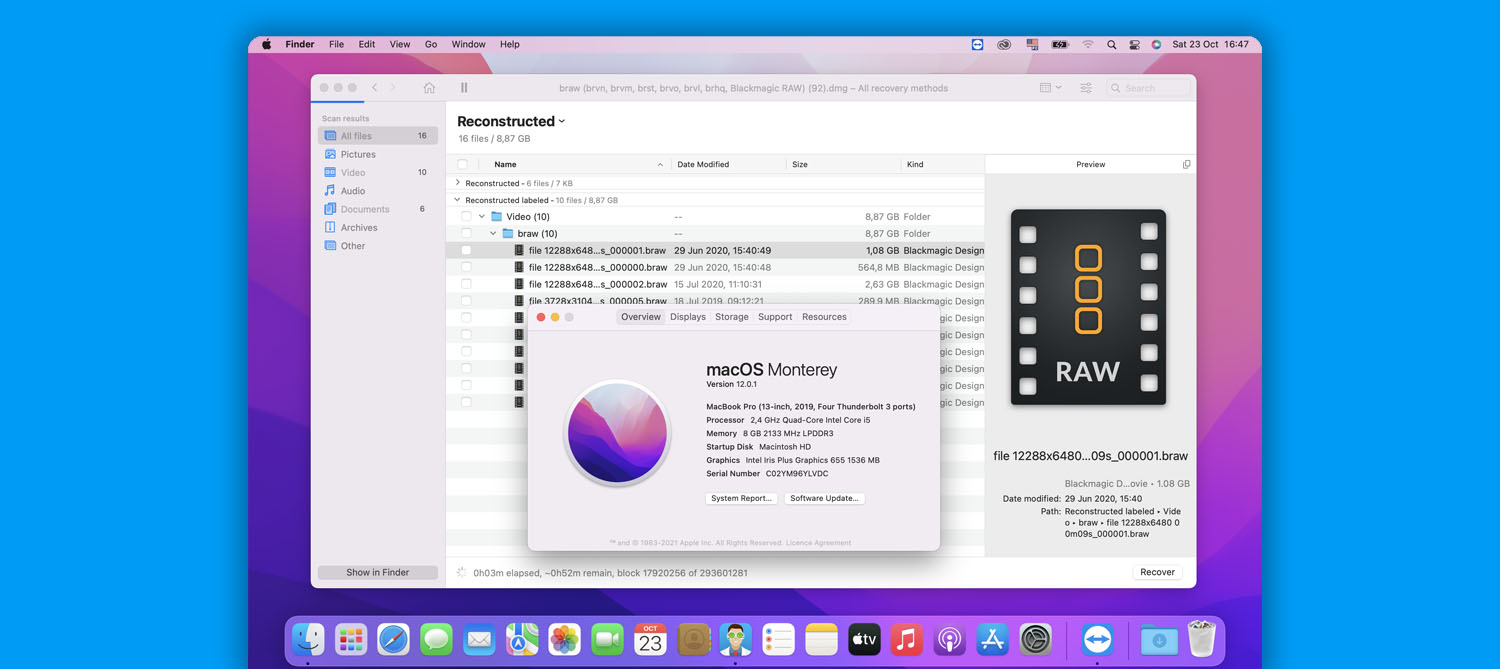The height and width of the screenshot is (669, 1500).
Task: Click the blue folder icon for Video (10)
Action: coord(497,216)
